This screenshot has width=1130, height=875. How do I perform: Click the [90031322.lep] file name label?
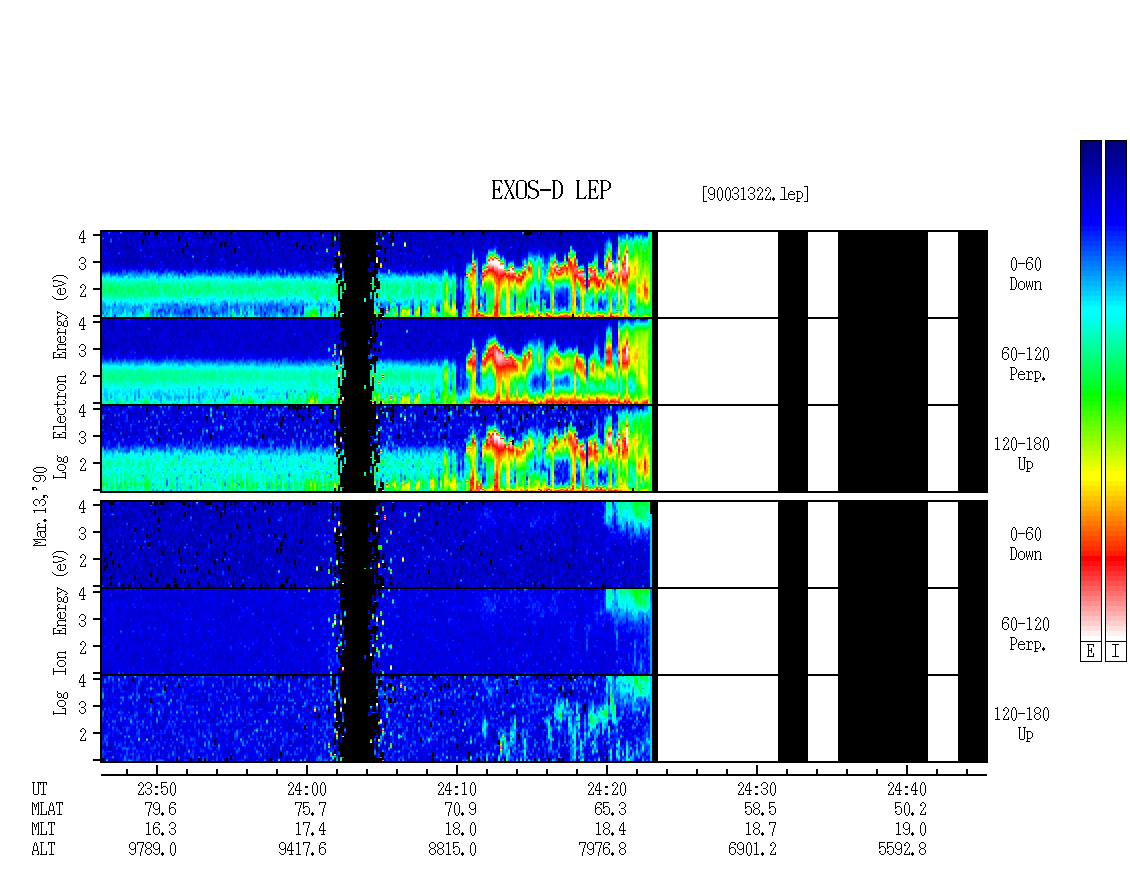click(755, 194)
